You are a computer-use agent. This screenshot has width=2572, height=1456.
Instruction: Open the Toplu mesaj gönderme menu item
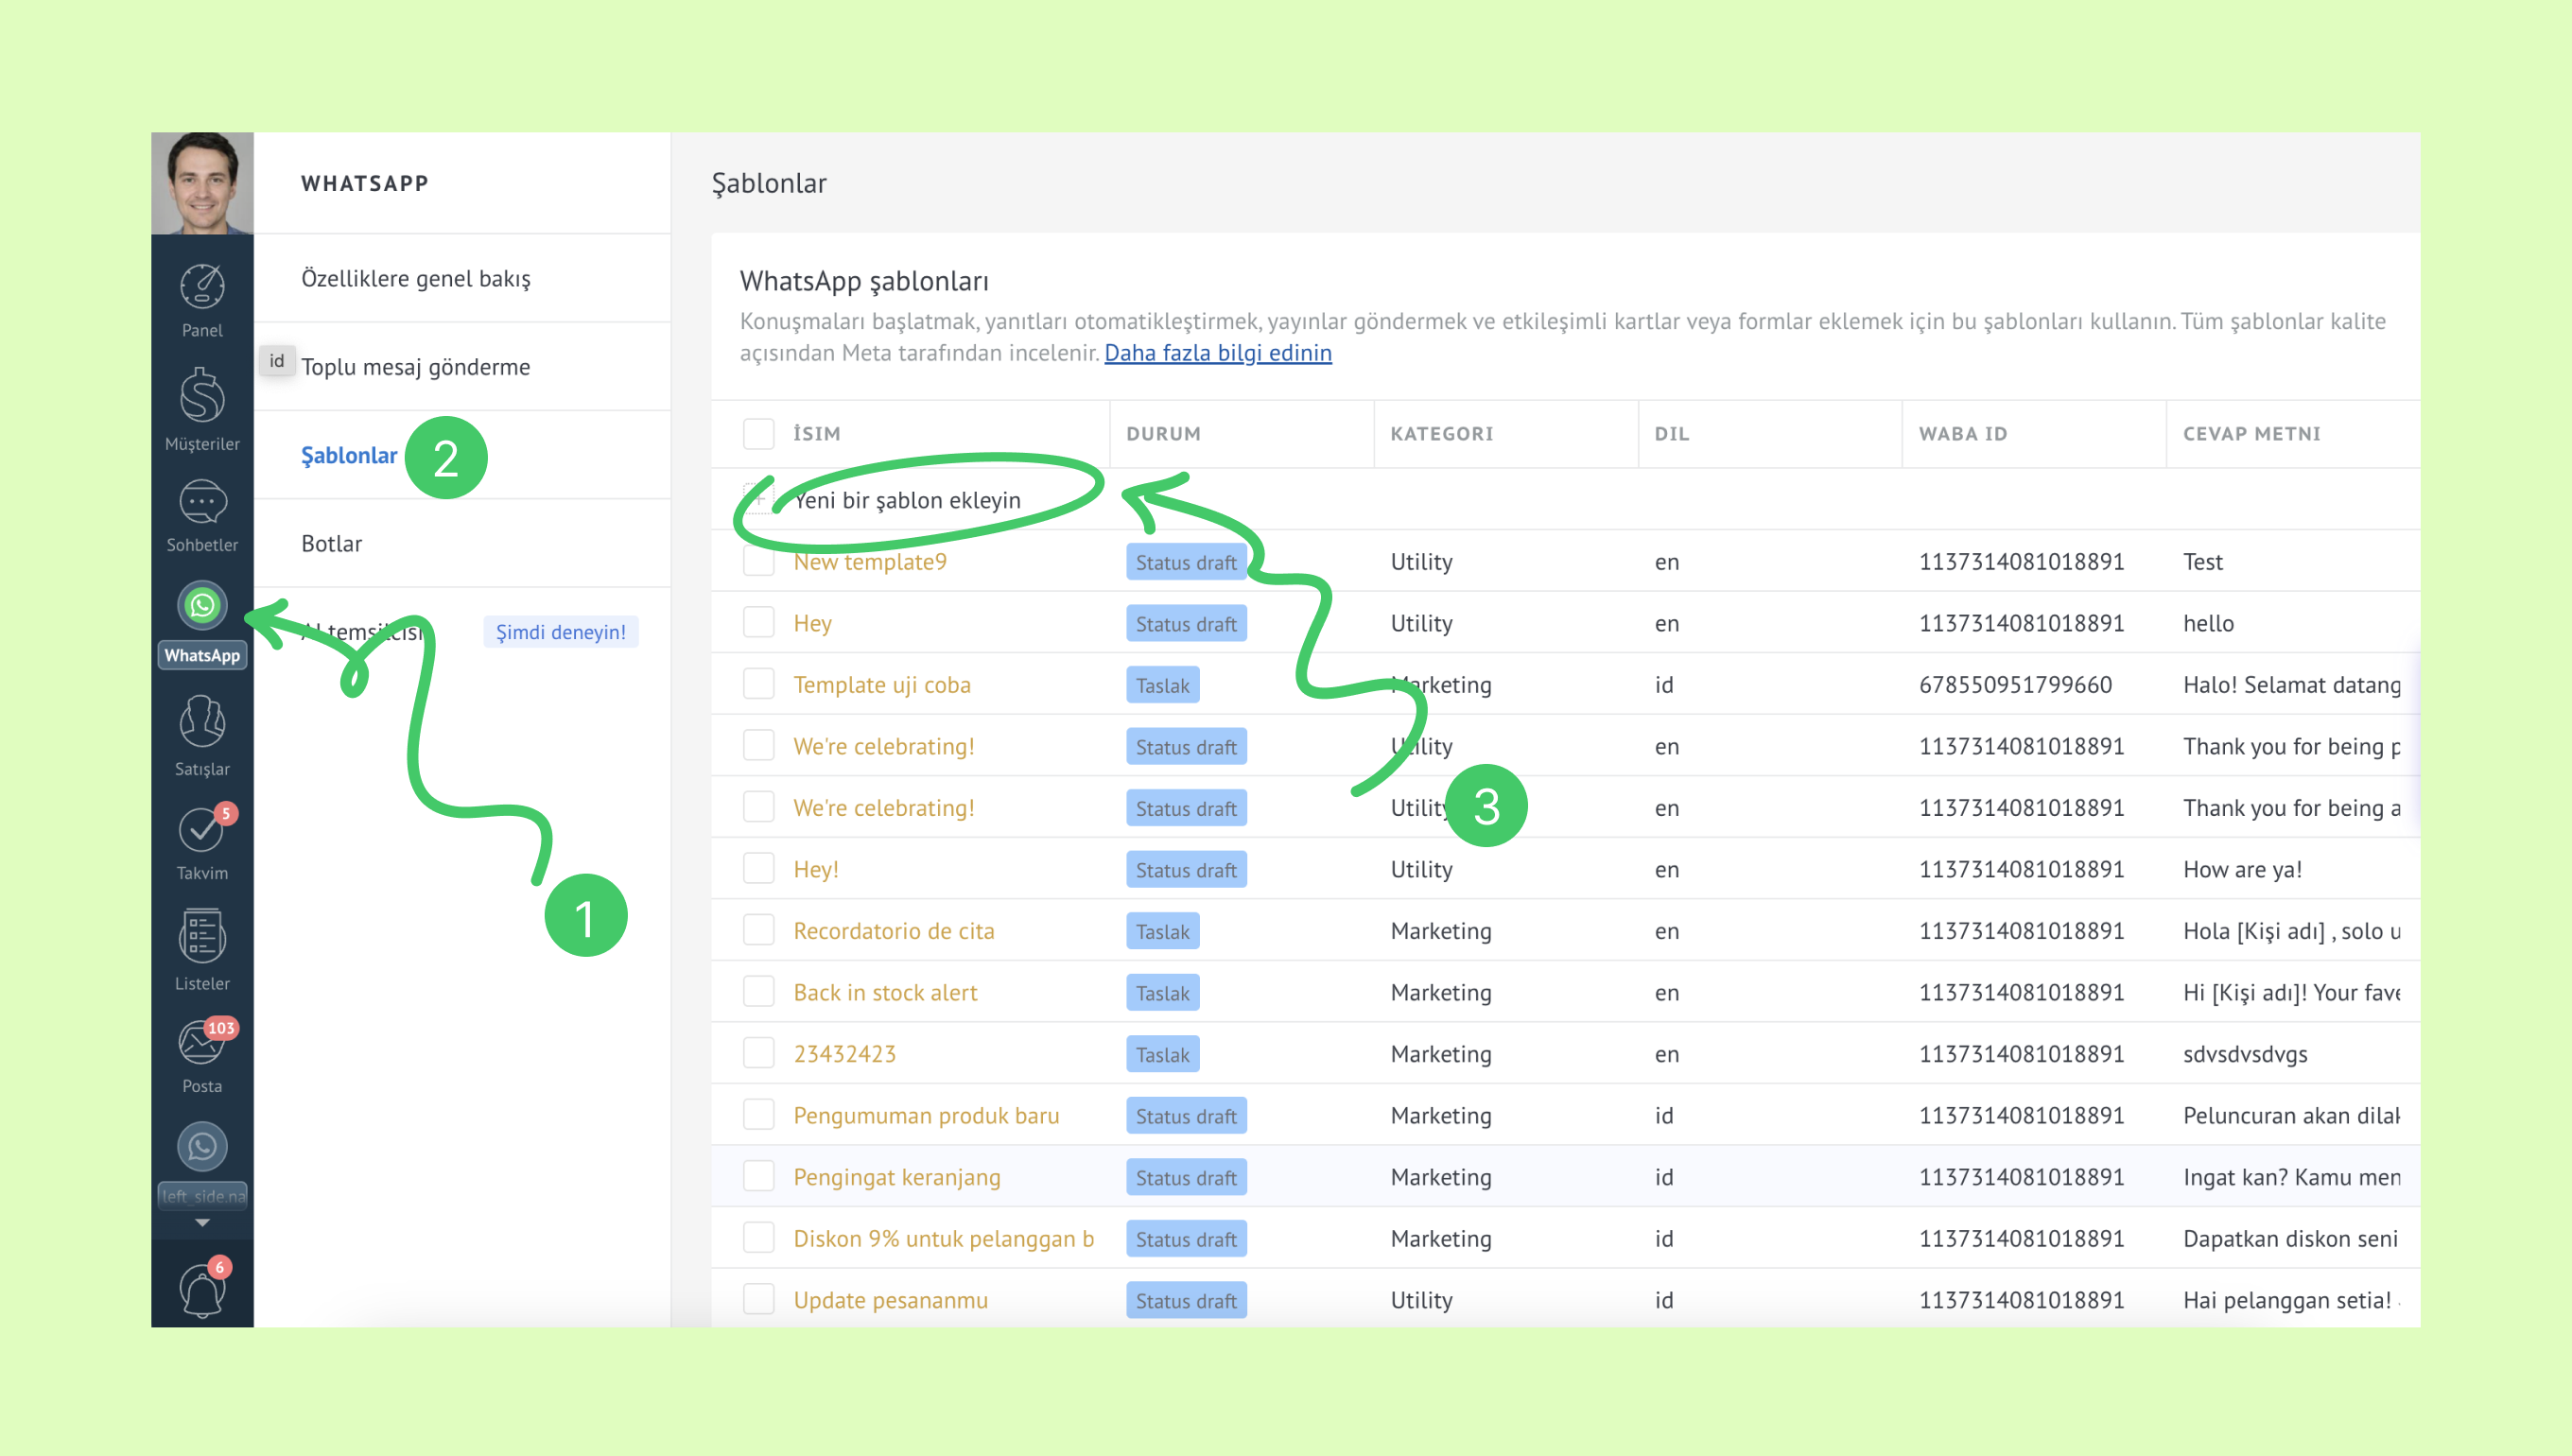pyautogui.click(x=415, y=367)
